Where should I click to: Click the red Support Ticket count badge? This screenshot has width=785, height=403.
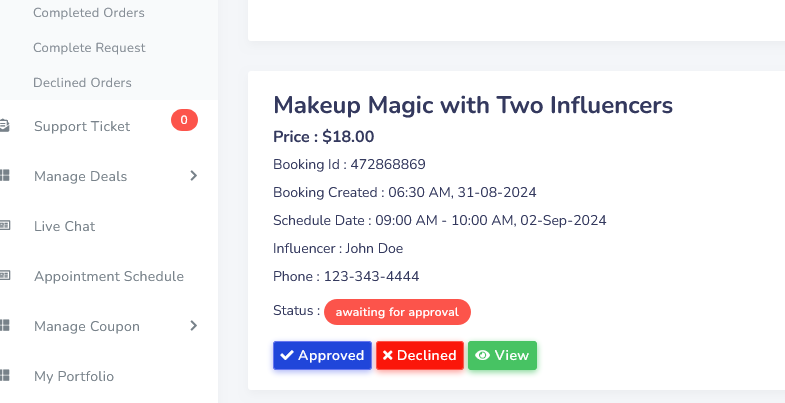click(184, 120)
